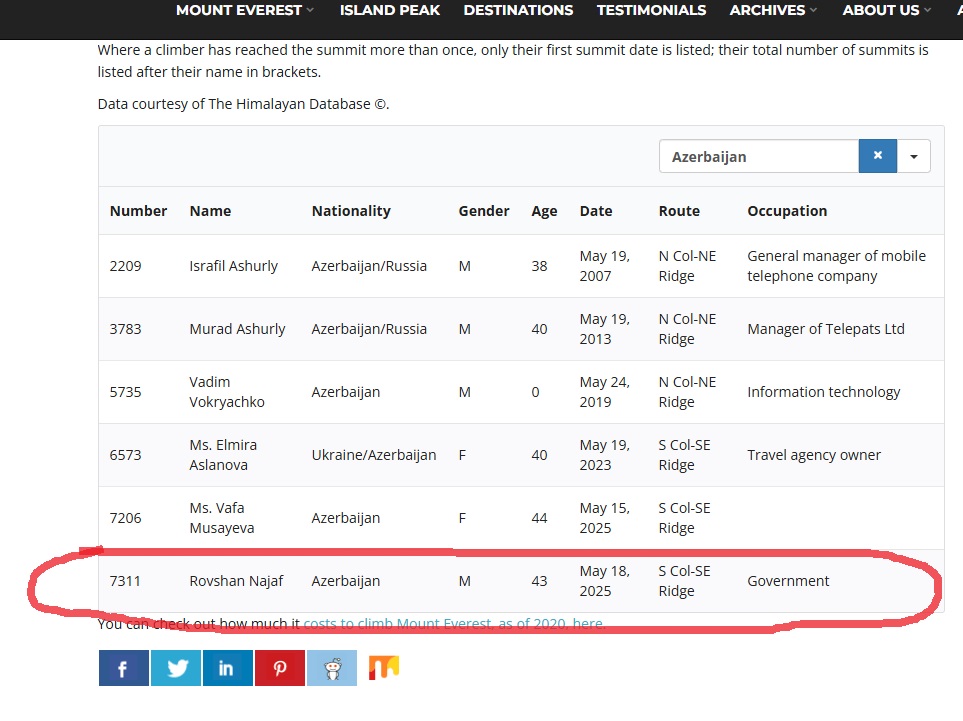
Task: Go to the Destinations menu item
Action: [x=518, y=10]
